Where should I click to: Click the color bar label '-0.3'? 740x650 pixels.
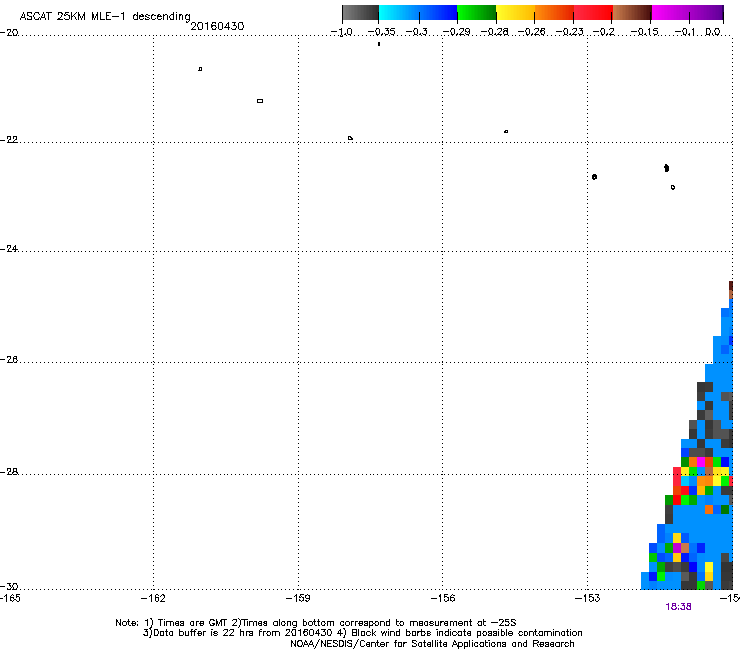[417, 32]
